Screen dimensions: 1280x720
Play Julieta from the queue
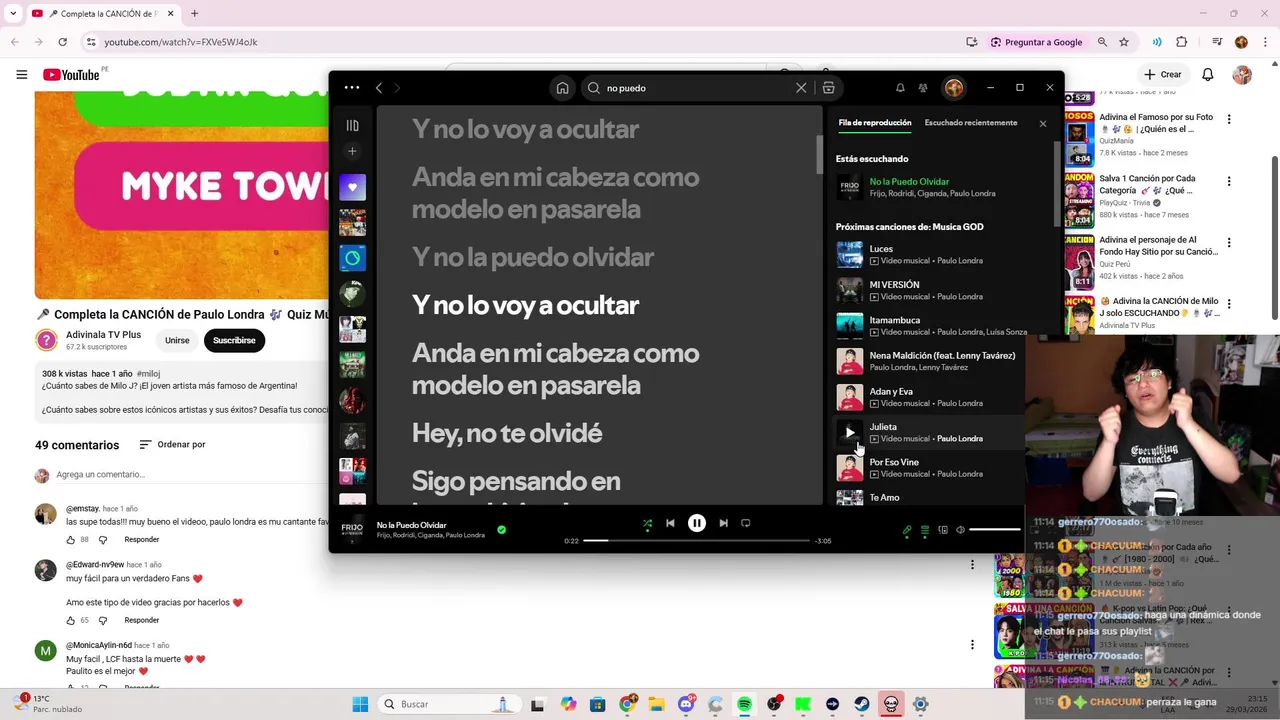point(849,433)
